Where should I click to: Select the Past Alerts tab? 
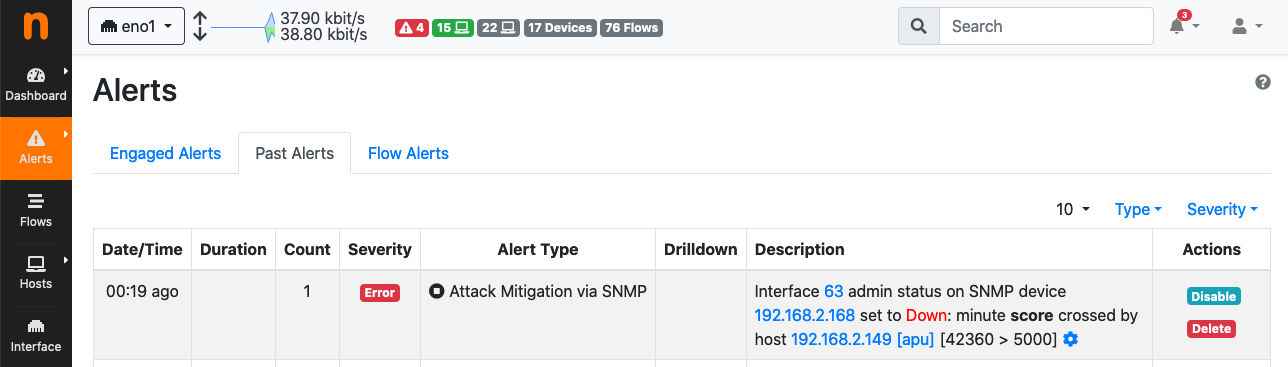[x=294, y=153]
